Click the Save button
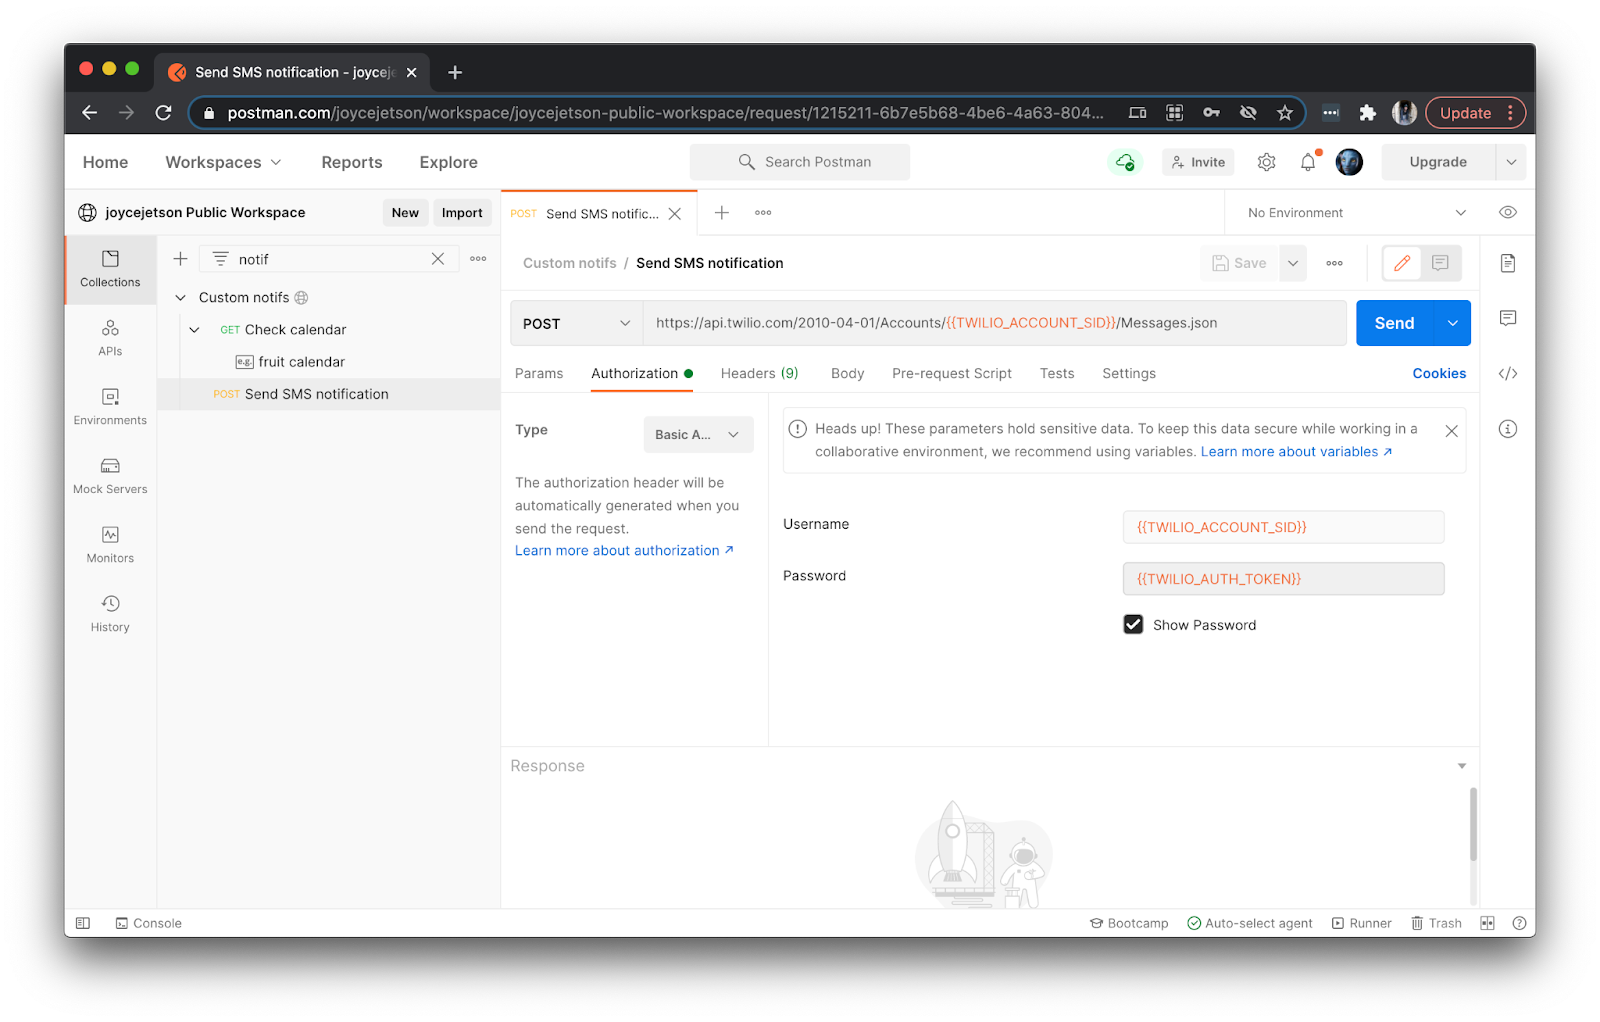The image size is (1600, 1022). coord(1239,263)
